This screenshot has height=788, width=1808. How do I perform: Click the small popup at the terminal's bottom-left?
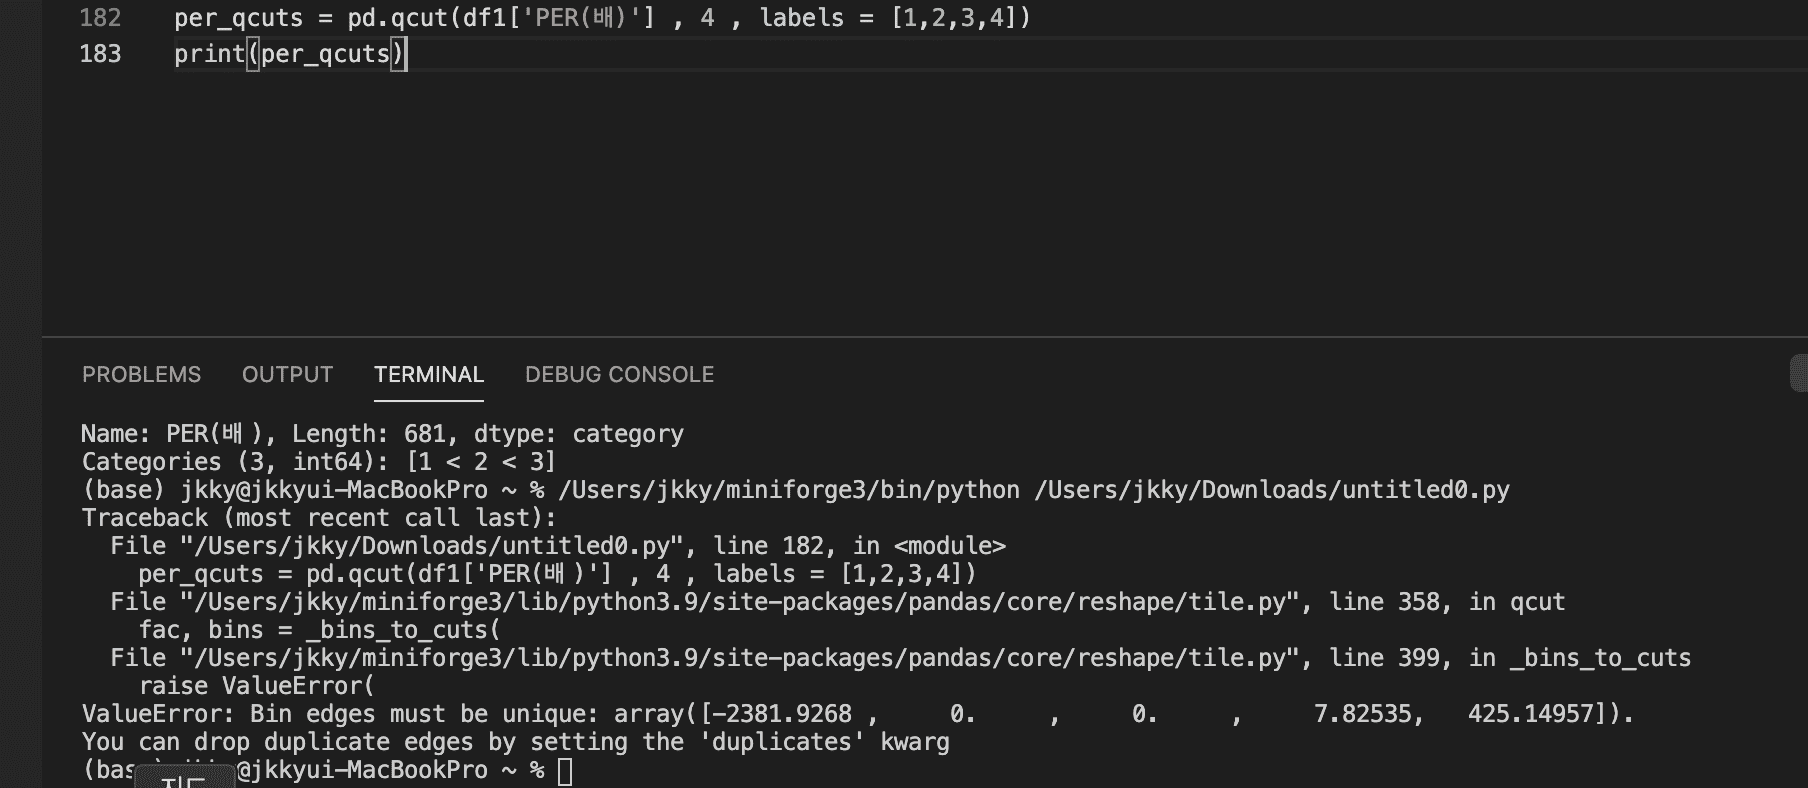[x=185, y=777]
